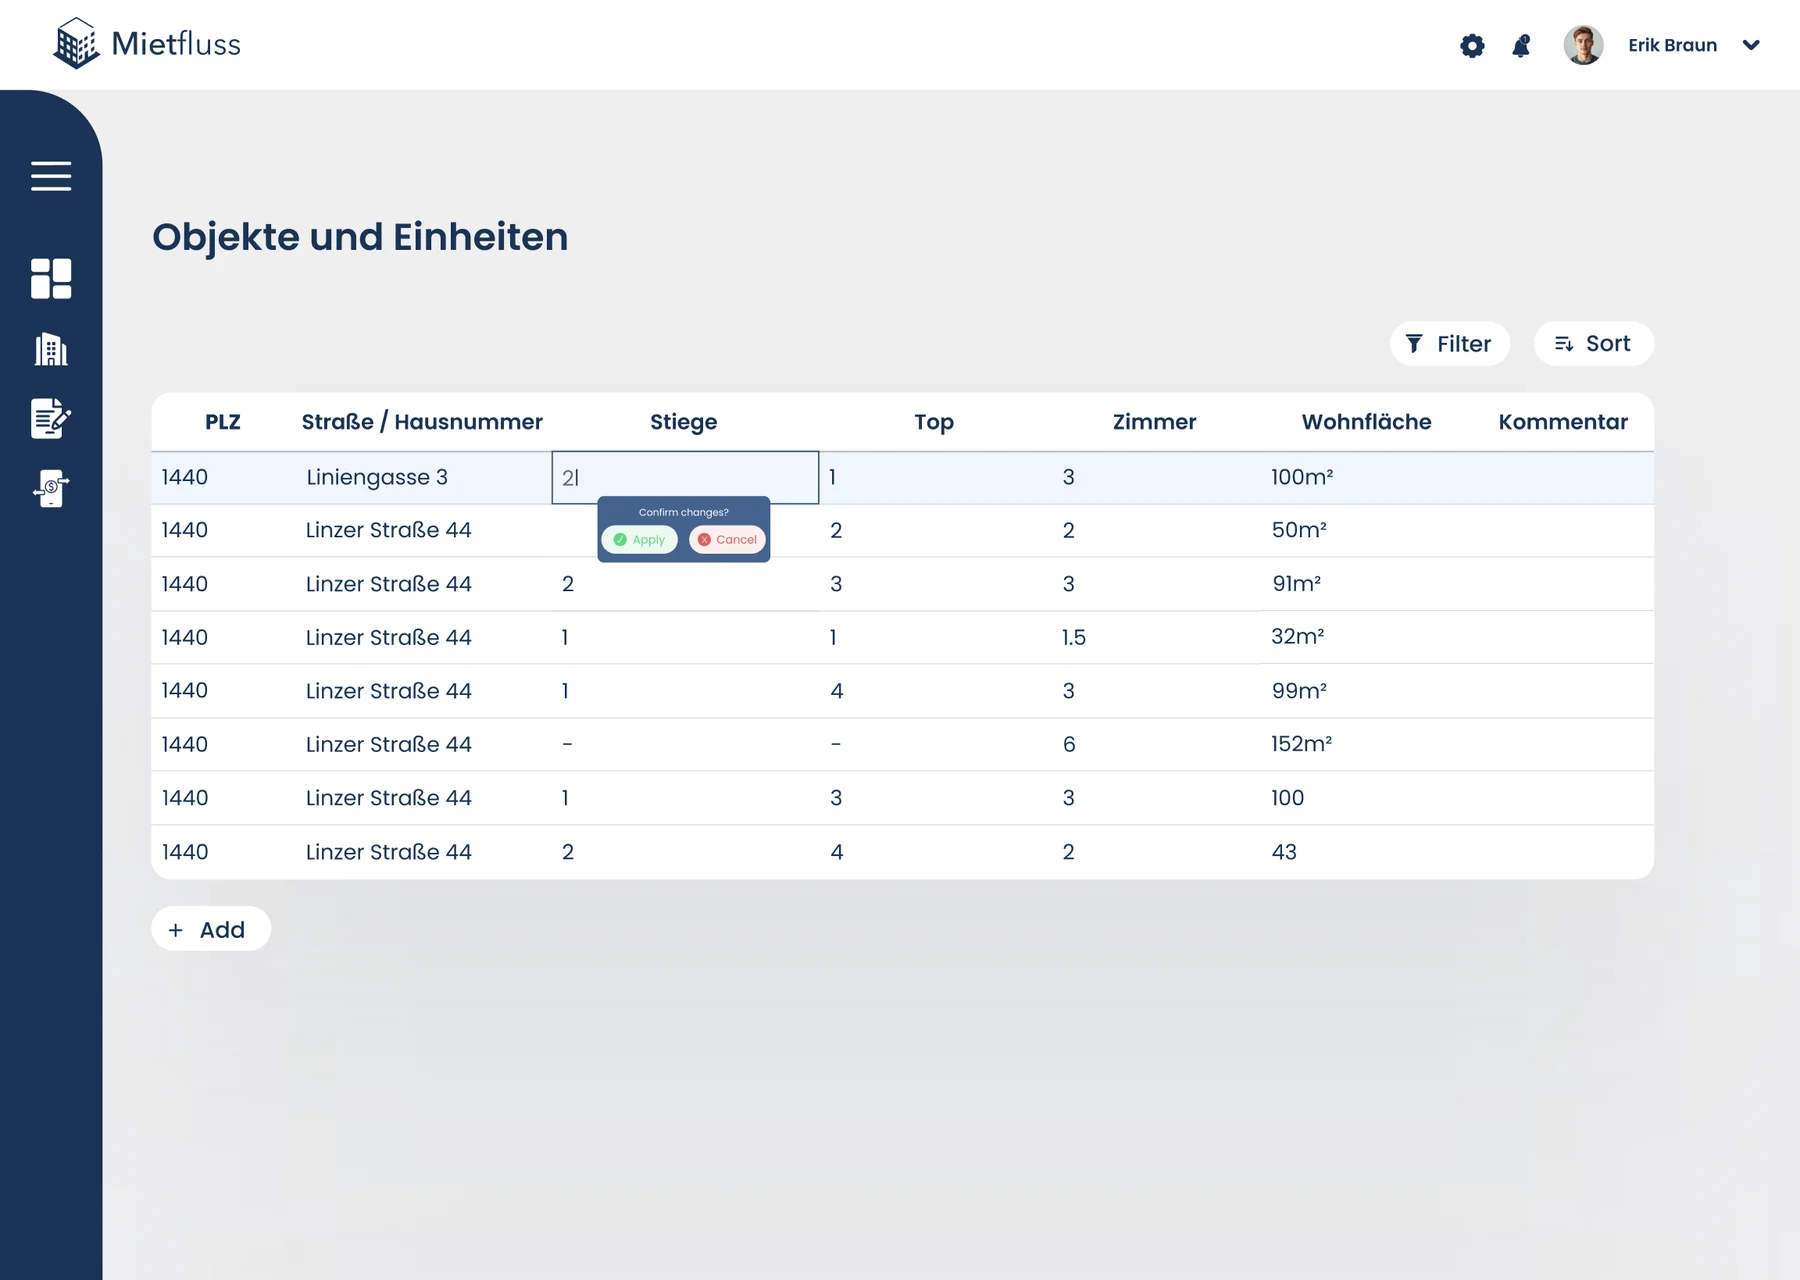Screen dimensions: 1800x1280
Task: Open the dashboard tiles icon
Action: [51, 279]
